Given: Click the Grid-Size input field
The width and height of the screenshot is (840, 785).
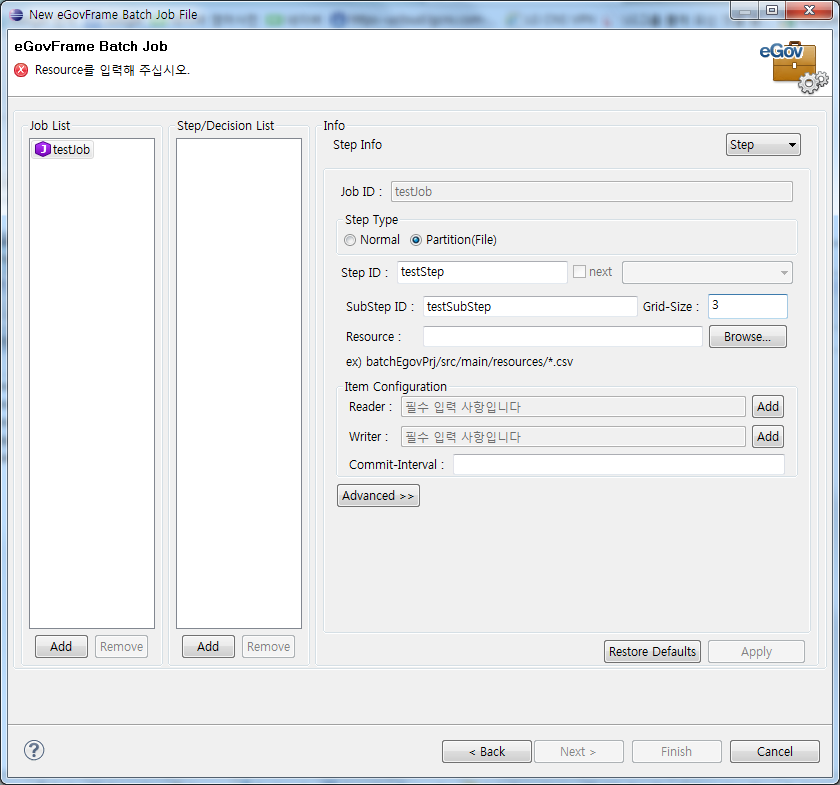Looking at the screenshot, I should [747, 306].
